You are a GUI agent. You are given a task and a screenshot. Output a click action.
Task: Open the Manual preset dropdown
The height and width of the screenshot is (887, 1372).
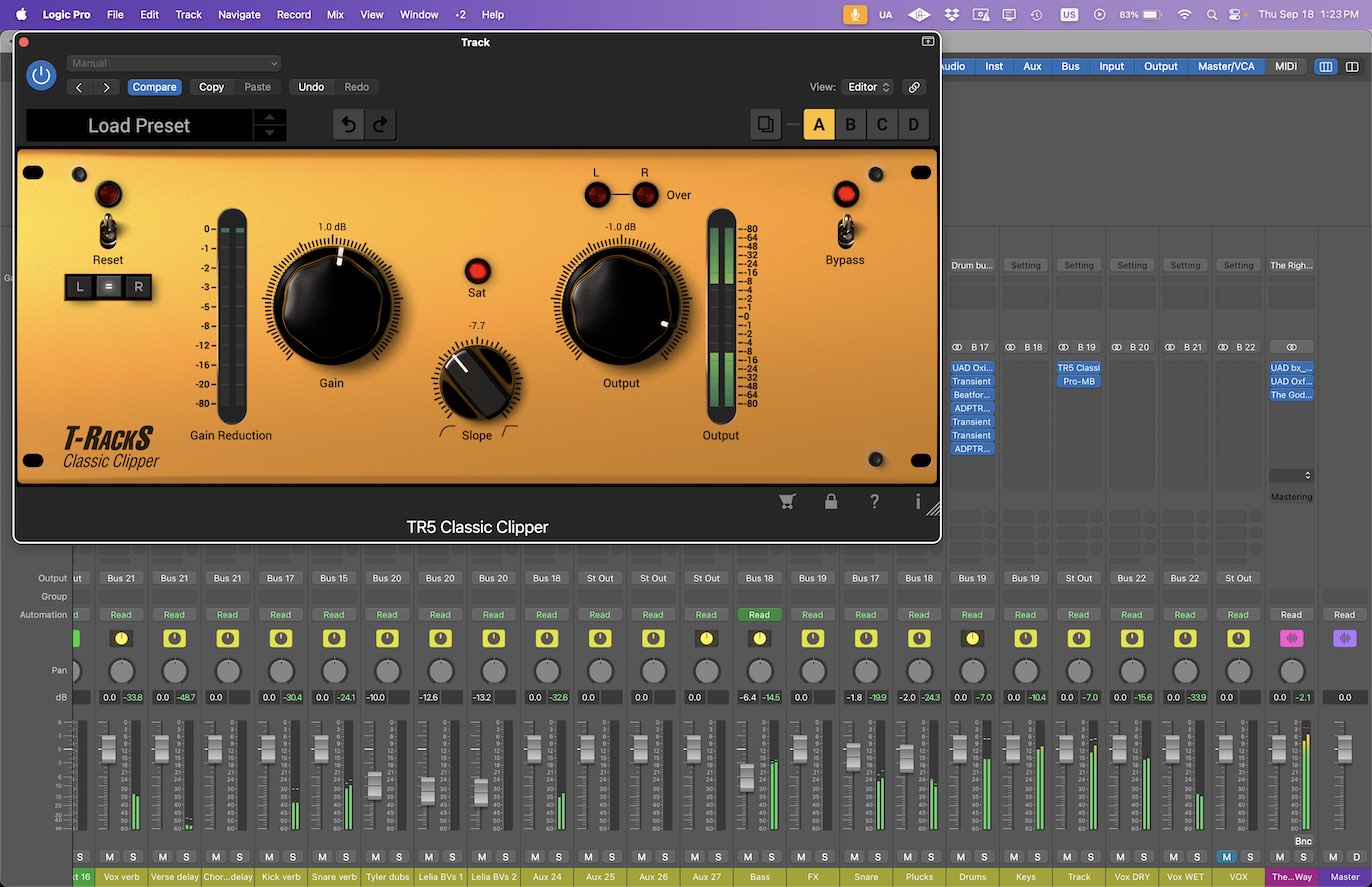[x=172, y=63]
